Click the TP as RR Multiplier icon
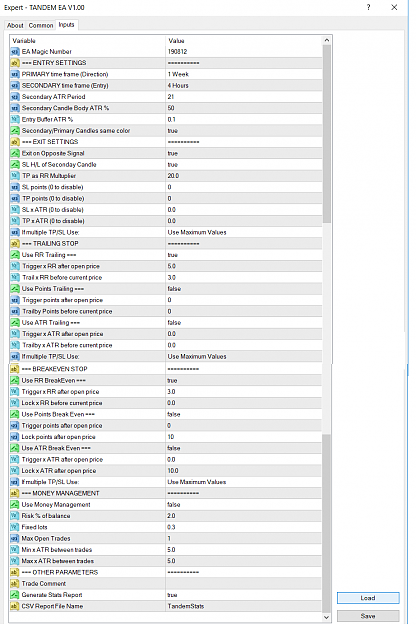The width and height of the screenshot is (416, 625). pos(15,176)
